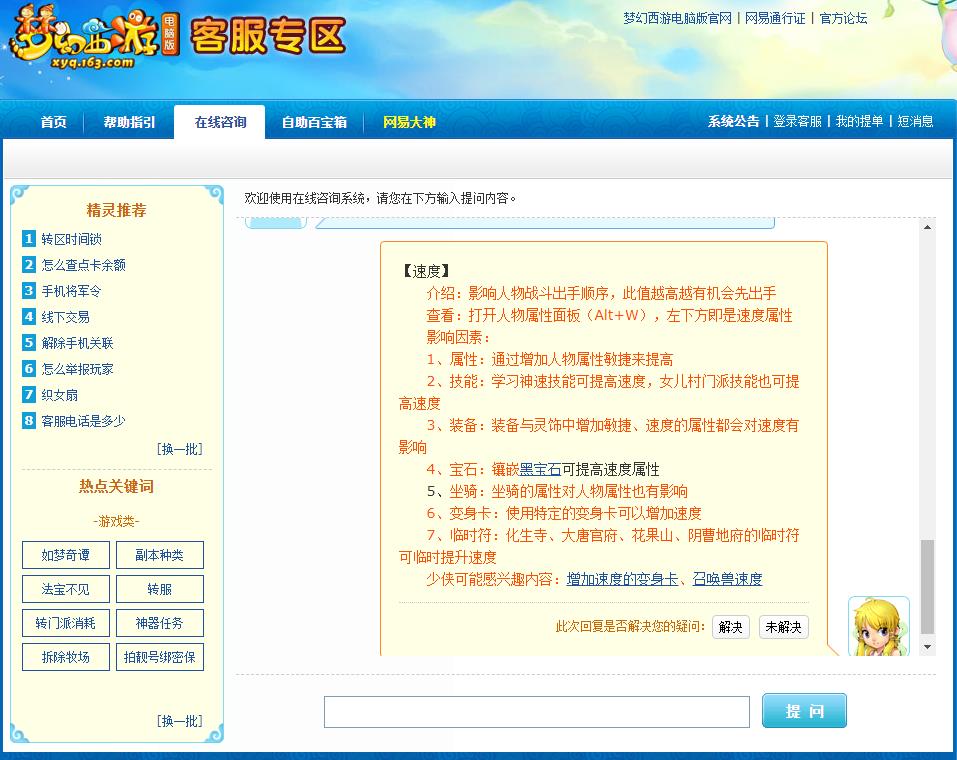Click the 提问 submit button
957x760 pixels.
(803, 710)
